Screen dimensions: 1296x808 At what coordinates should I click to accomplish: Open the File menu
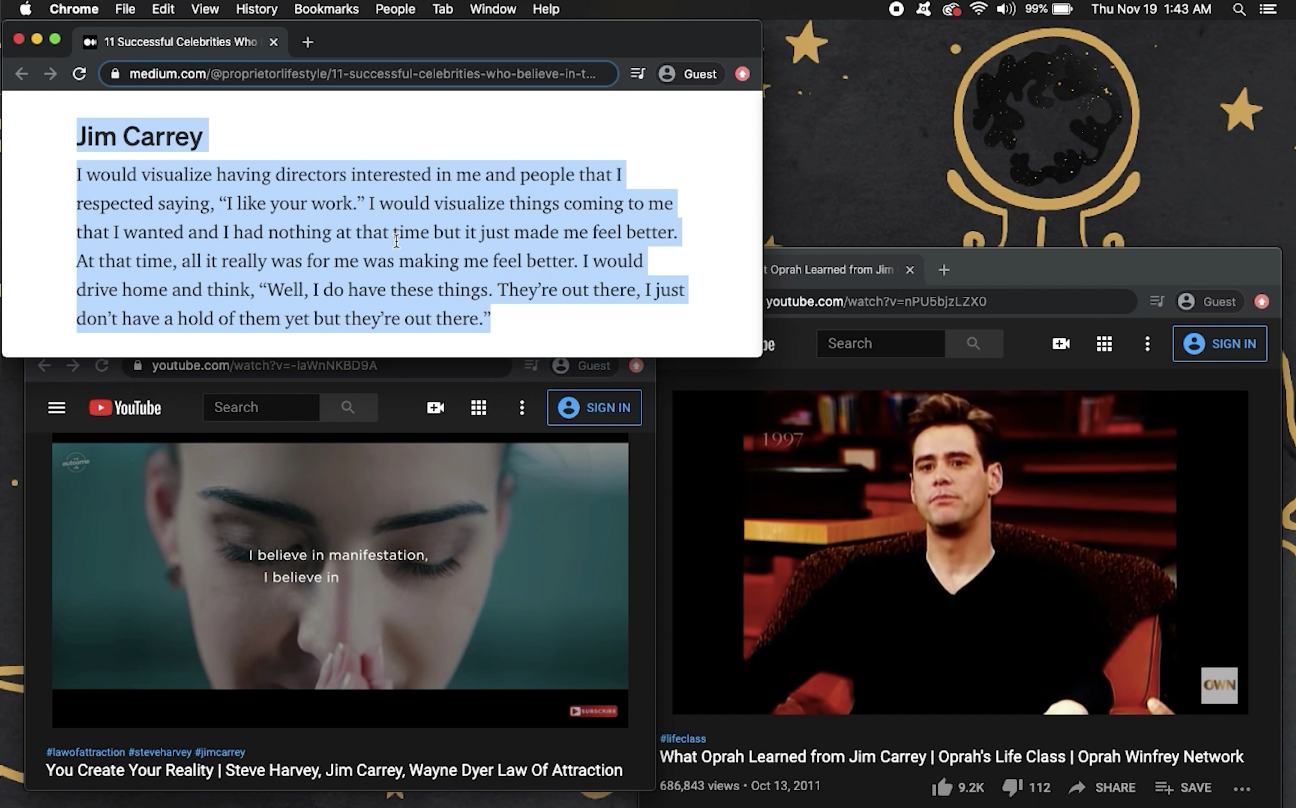point(125,9)
